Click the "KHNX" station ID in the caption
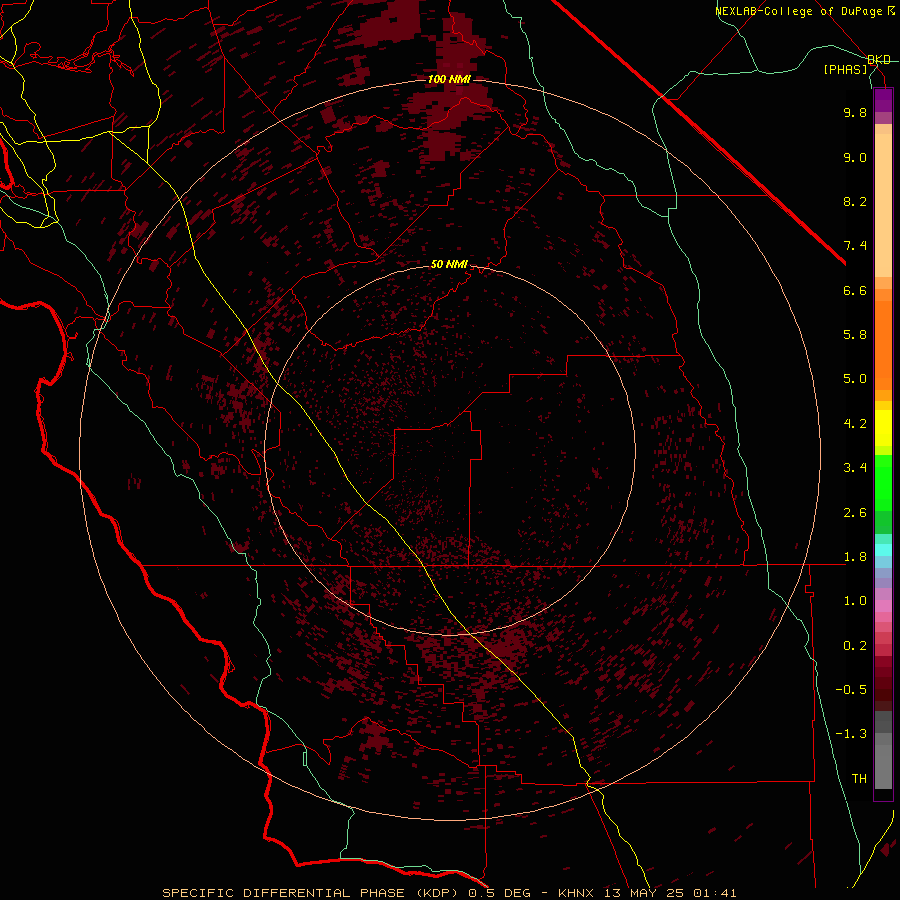The image size is (900, 900). (x=575, y=893)
